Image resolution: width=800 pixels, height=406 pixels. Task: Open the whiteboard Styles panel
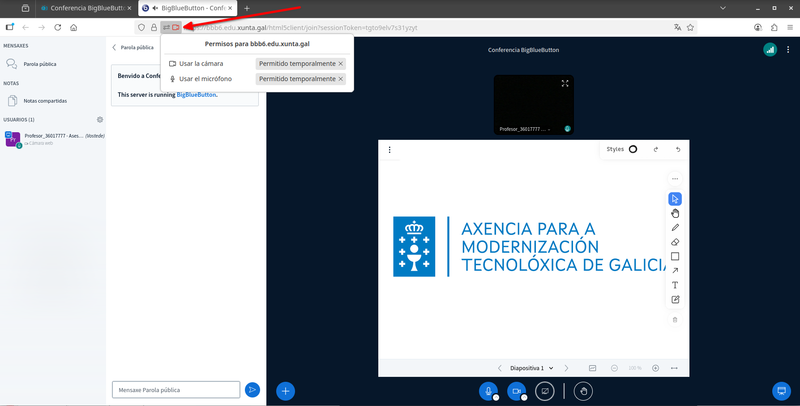pos(622,149)
